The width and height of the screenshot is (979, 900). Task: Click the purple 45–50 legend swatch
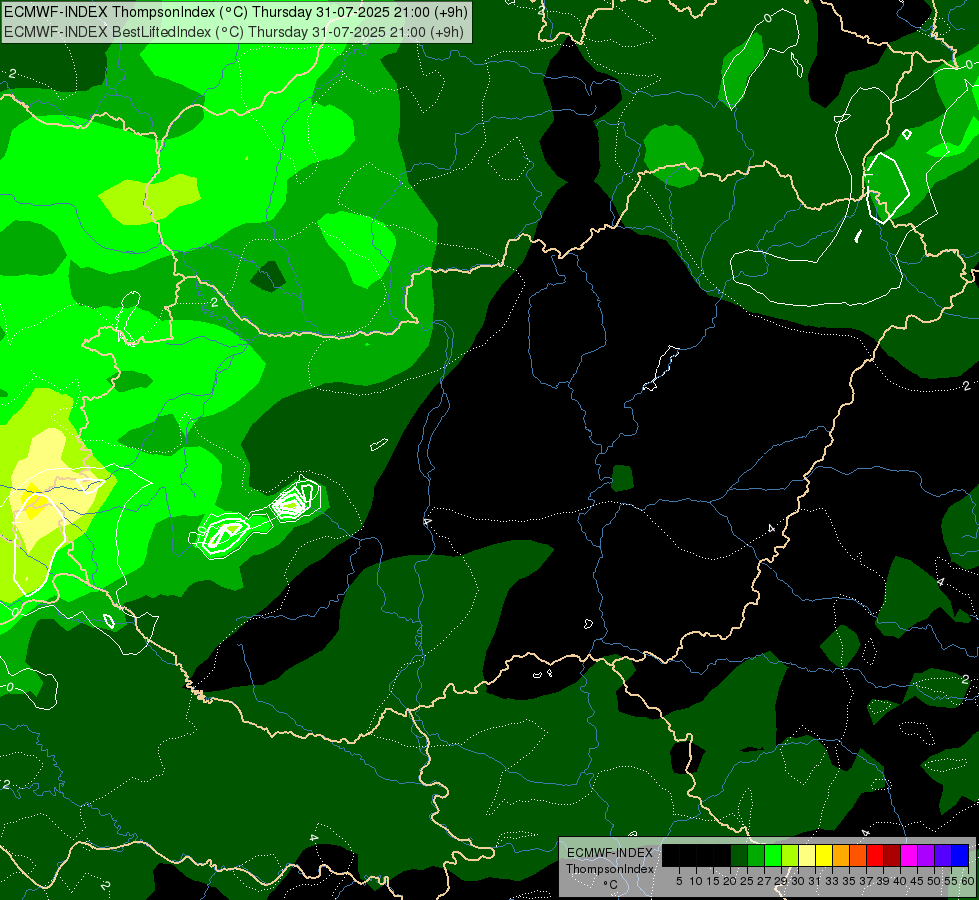pos(926,855)
